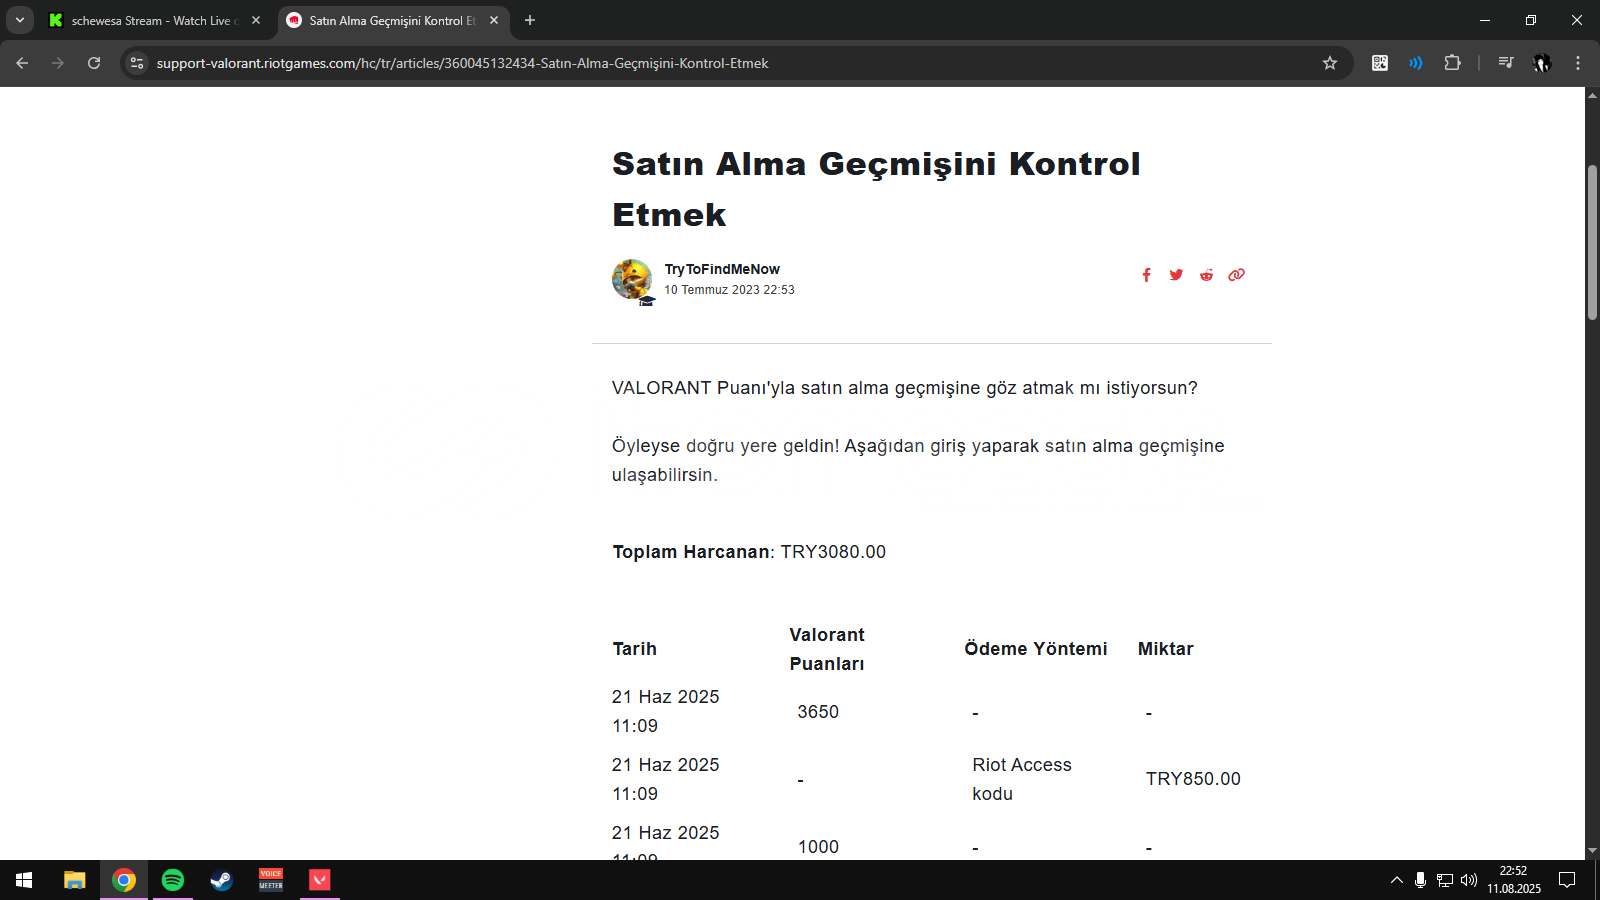The width and height of the screenshot is (1600, 900).
Task: Open author TryToFindMeNow profile link
Action: pyautogui.click(x=722, y=269)
